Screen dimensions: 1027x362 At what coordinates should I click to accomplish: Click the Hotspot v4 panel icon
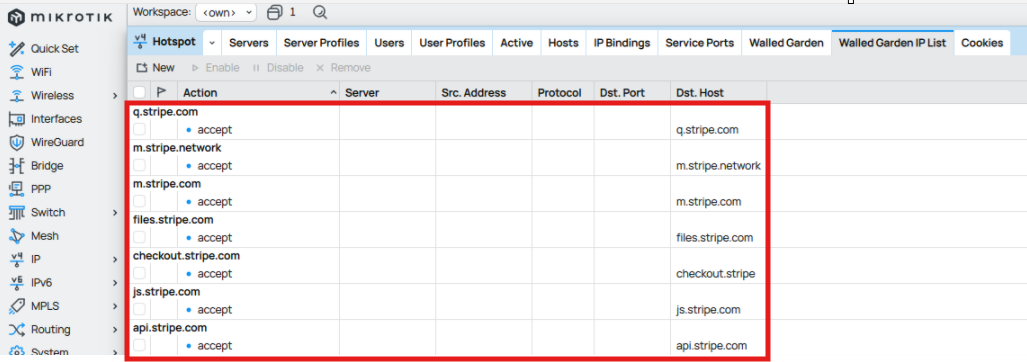tap(140, 42)
